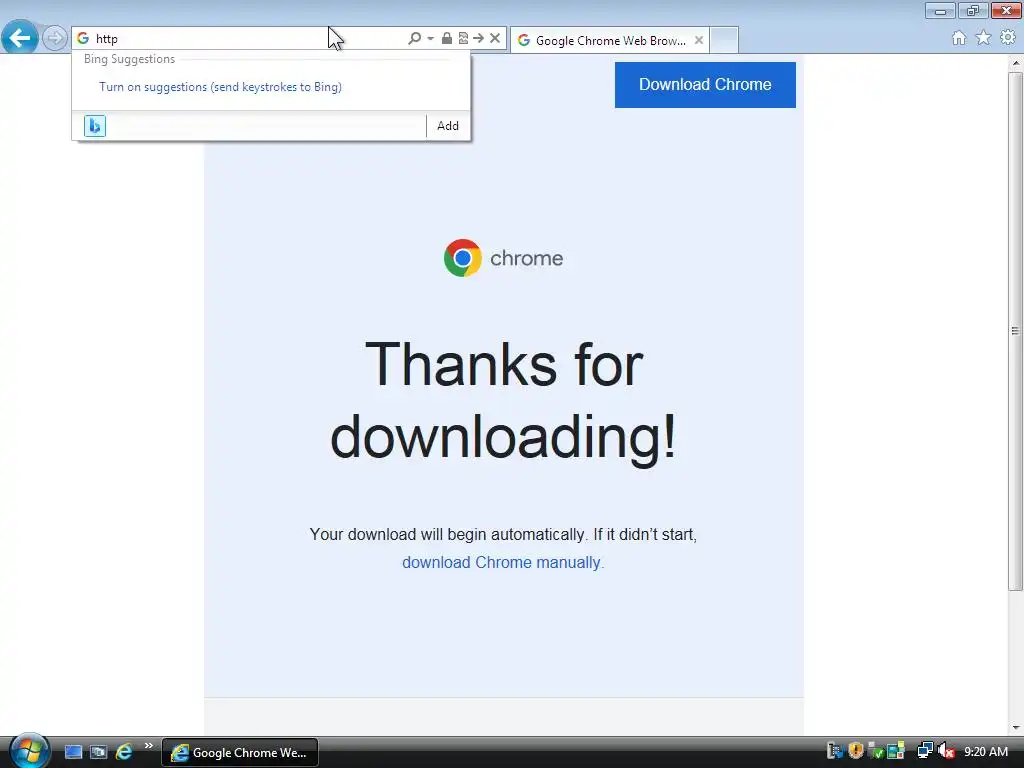Click the scrollbar up arrow

[1015, 63]
